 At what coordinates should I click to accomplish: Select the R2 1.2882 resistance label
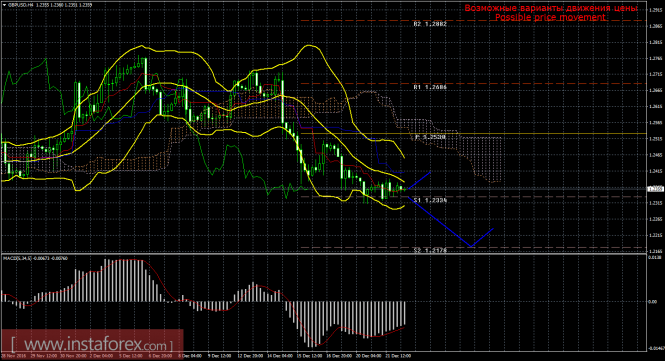pos(430,24)
